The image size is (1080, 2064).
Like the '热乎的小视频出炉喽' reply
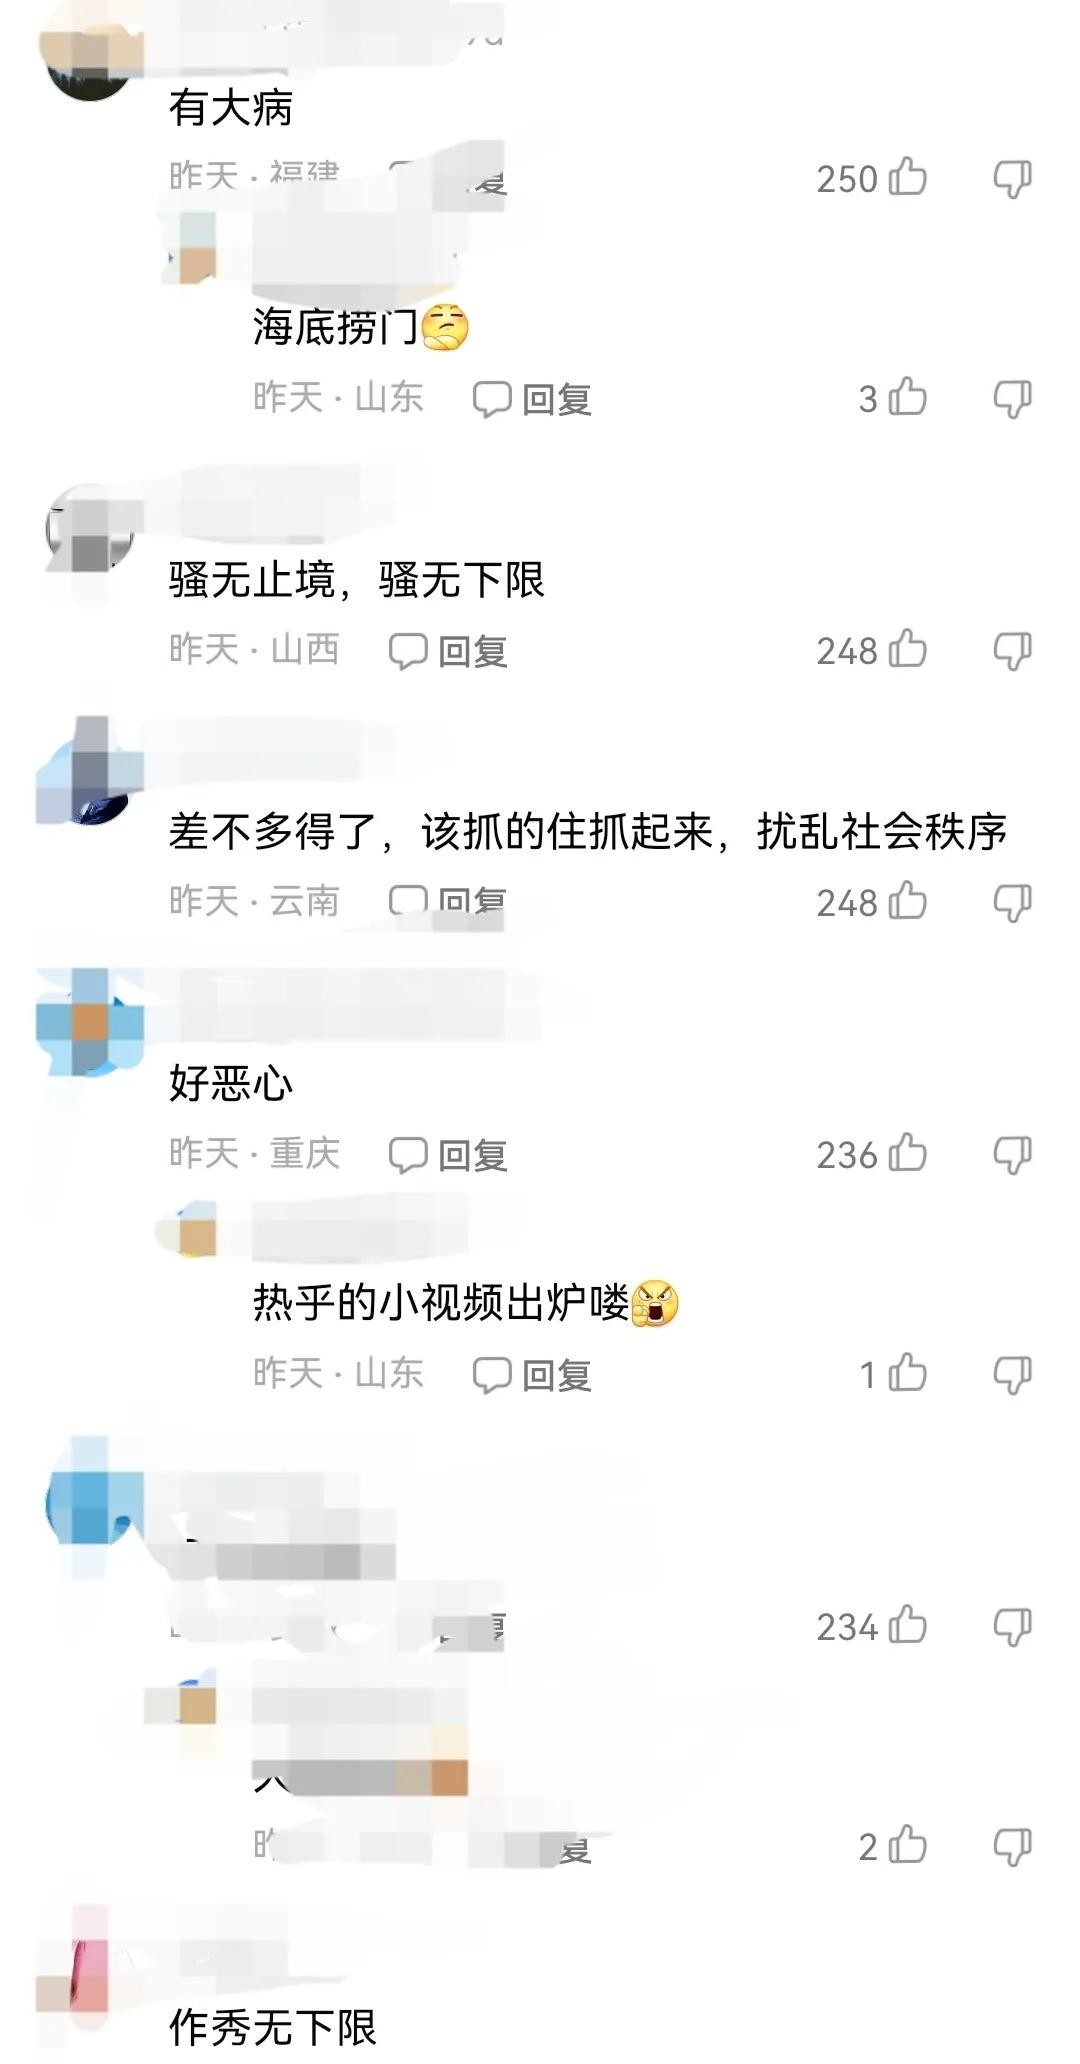click(908, 1373)
